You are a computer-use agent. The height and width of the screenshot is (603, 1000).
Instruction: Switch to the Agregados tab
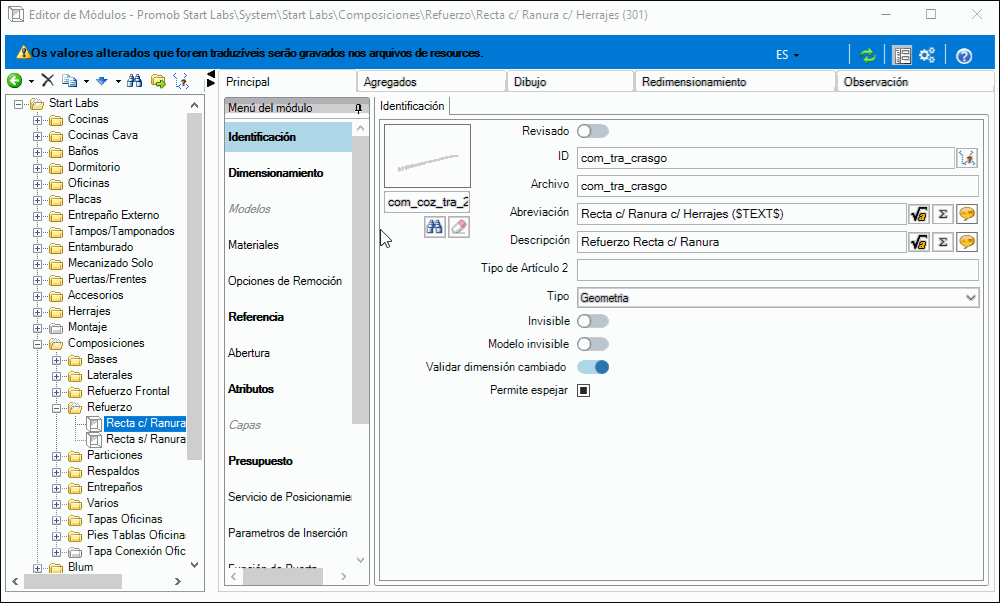[430, 82]
